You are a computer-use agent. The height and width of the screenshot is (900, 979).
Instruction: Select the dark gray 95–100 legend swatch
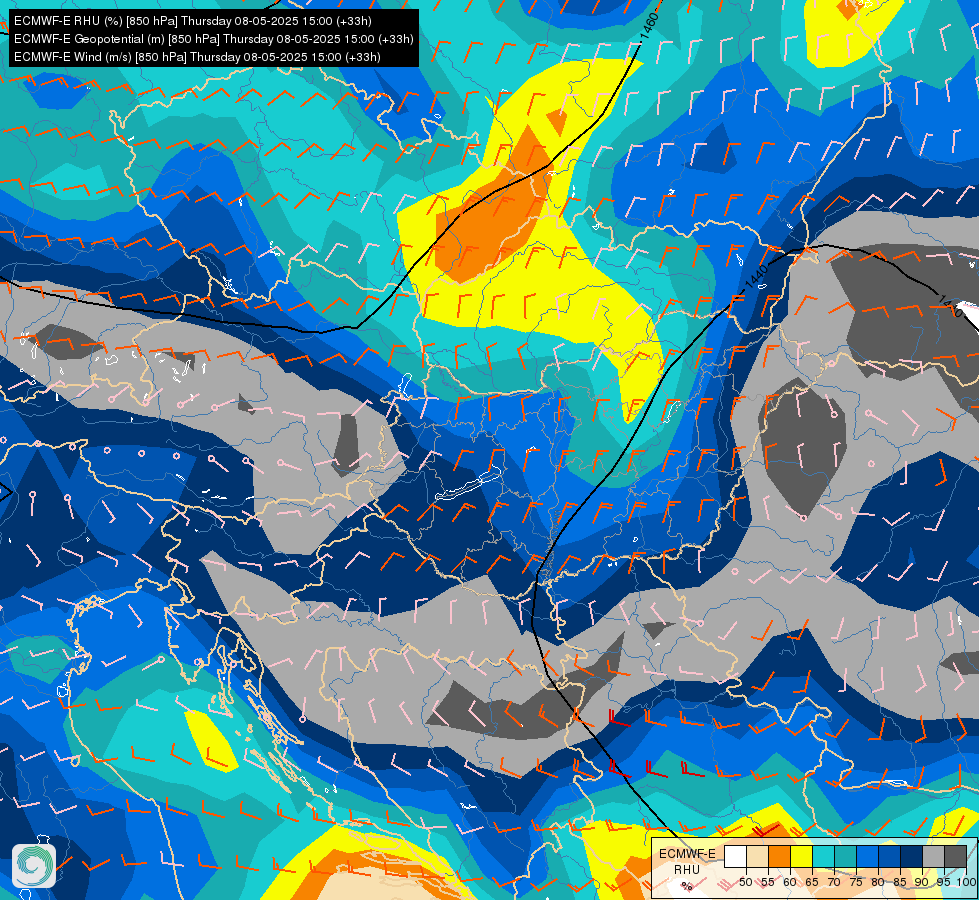(955, 856)
